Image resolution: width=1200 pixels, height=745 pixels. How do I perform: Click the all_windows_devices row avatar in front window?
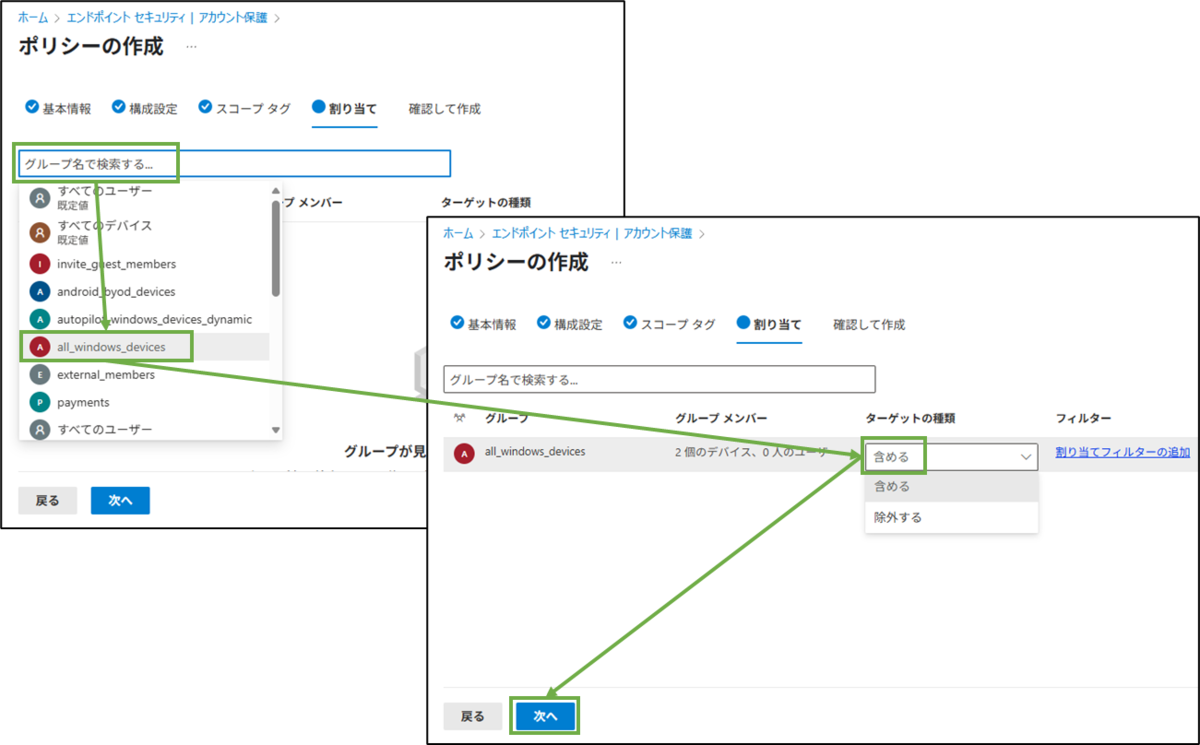point(464,454)
